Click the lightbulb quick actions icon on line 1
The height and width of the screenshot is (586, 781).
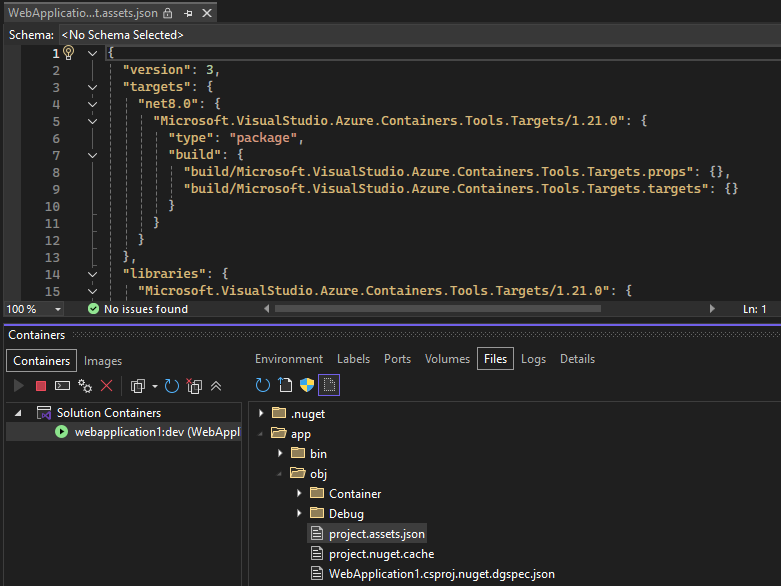69,53
